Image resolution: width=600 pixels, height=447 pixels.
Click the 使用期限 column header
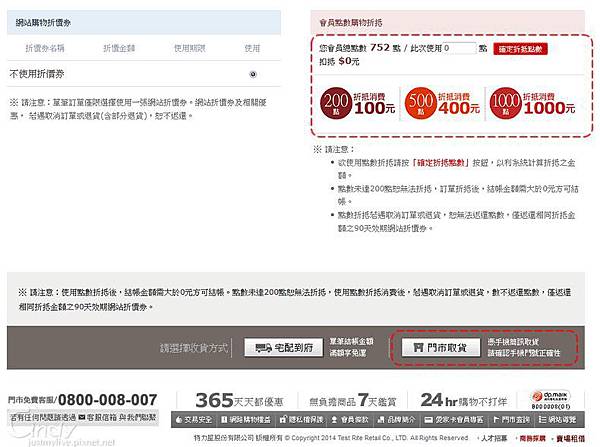tap(190, 48)
